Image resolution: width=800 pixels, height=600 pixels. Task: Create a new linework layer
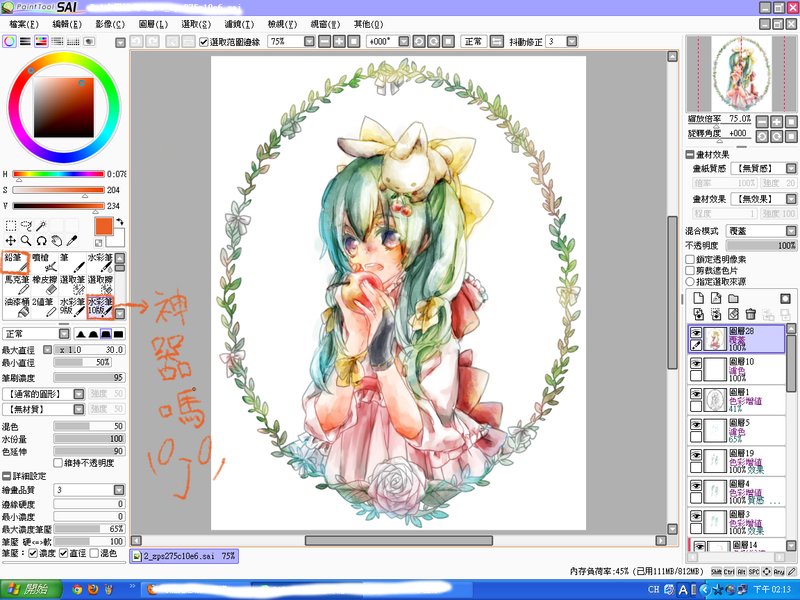coord(716,298)
